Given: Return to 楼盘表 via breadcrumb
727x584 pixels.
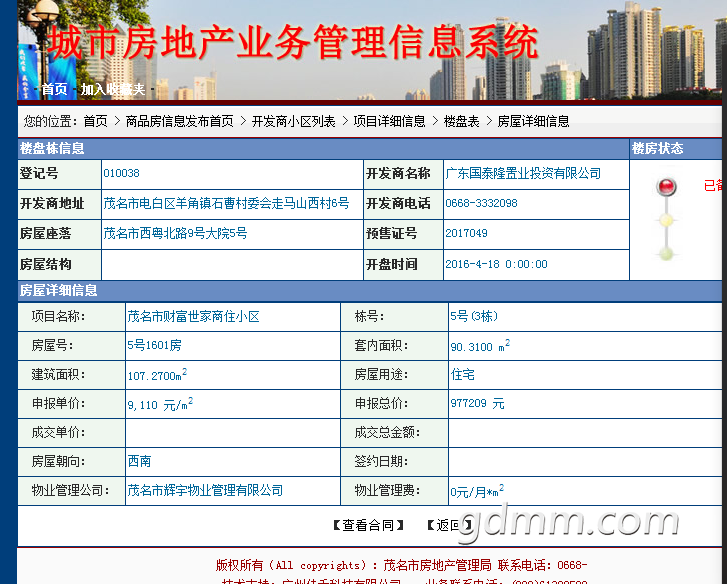Looking at the screenshot, I should (461, 121).
